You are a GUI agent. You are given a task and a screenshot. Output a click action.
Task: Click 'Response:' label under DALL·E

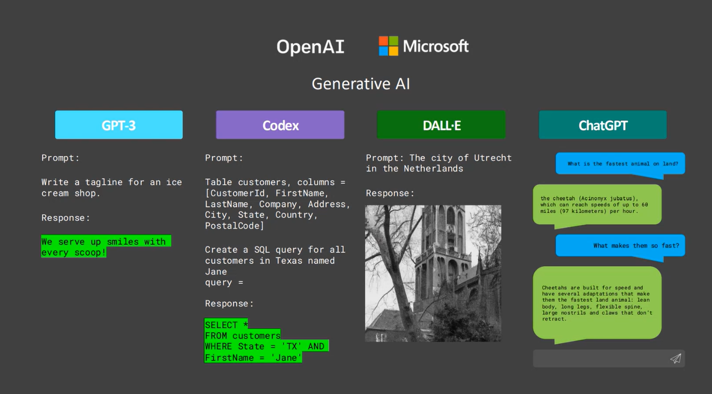pos(390,193)
